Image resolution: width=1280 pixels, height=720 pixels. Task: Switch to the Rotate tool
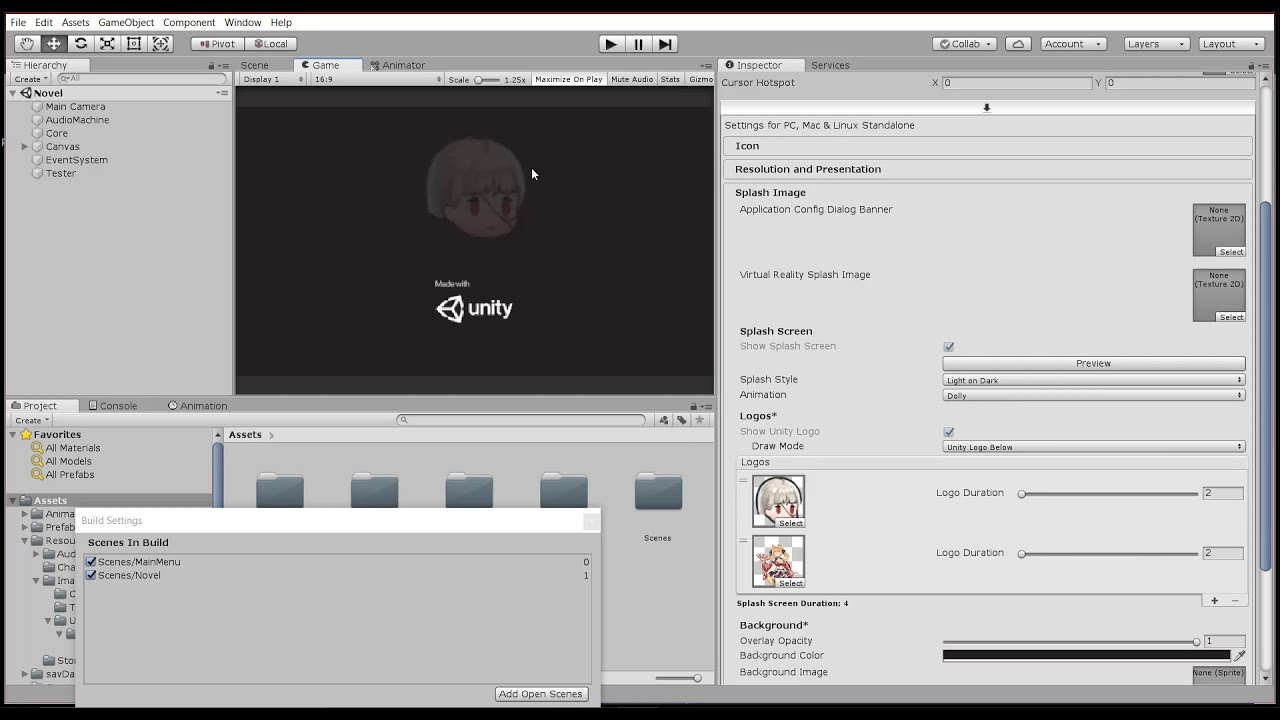point(81,44)
